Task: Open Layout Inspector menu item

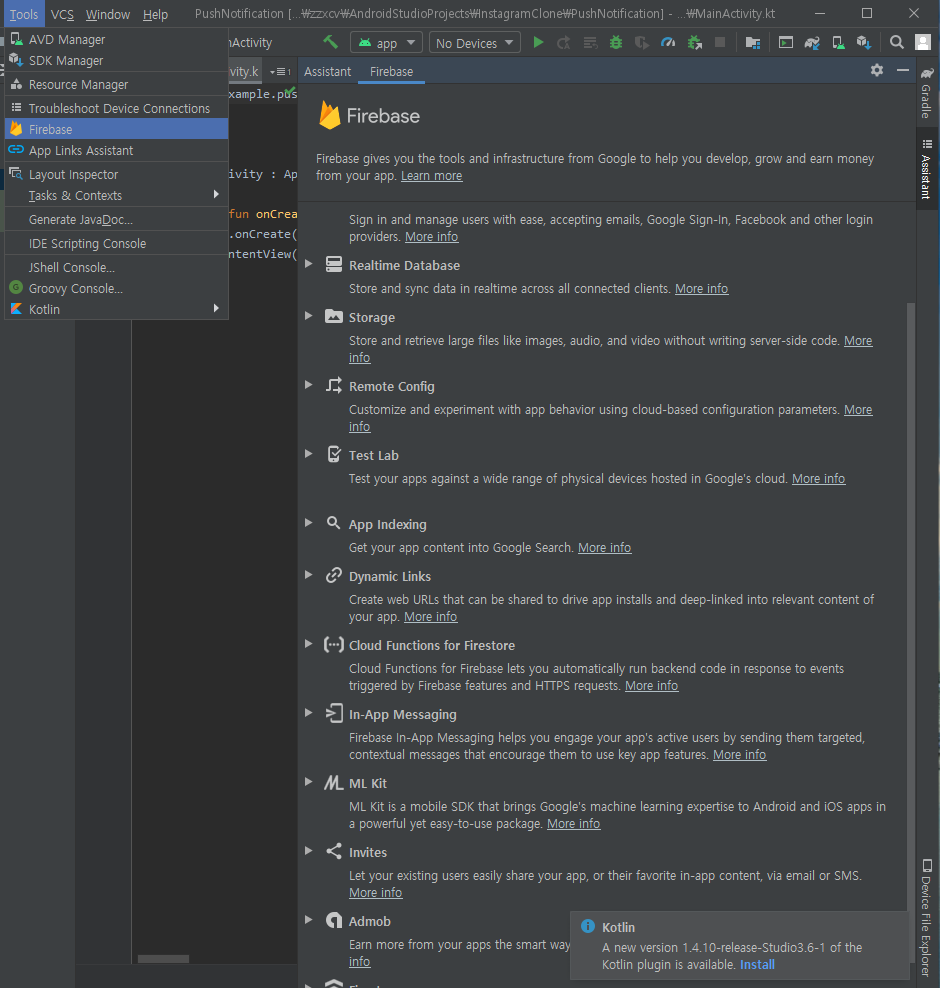Action: [x=117, y=175]
